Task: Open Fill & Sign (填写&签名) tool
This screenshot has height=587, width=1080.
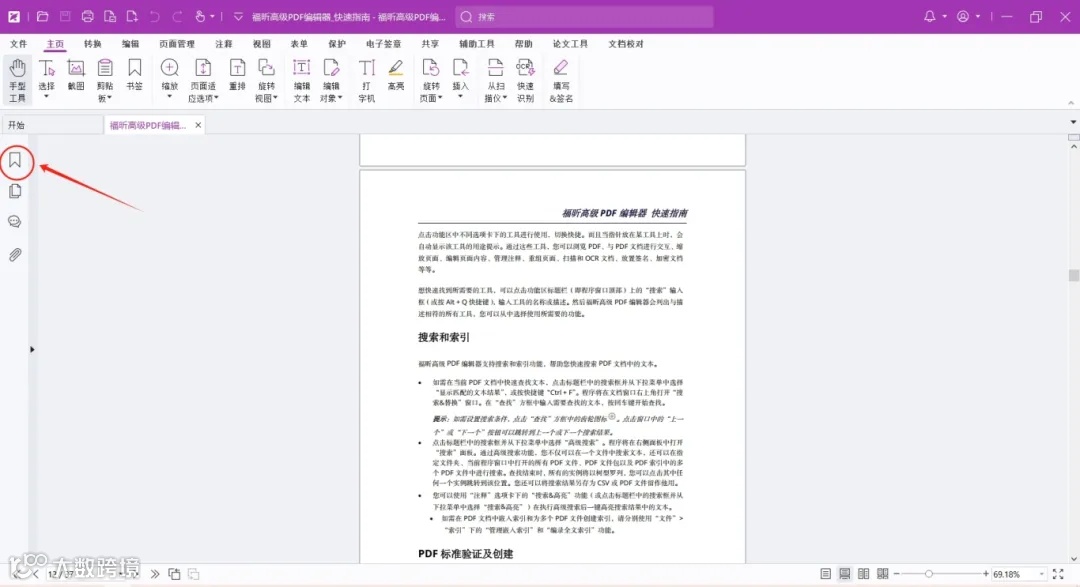Action: (561, 80)
